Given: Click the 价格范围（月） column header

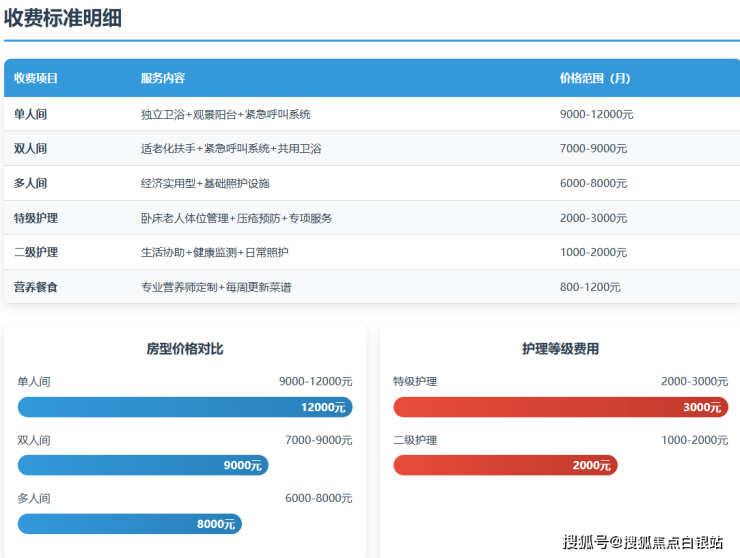Looking at the screenshot, I should pyautogui.click(x=595, y=78).
